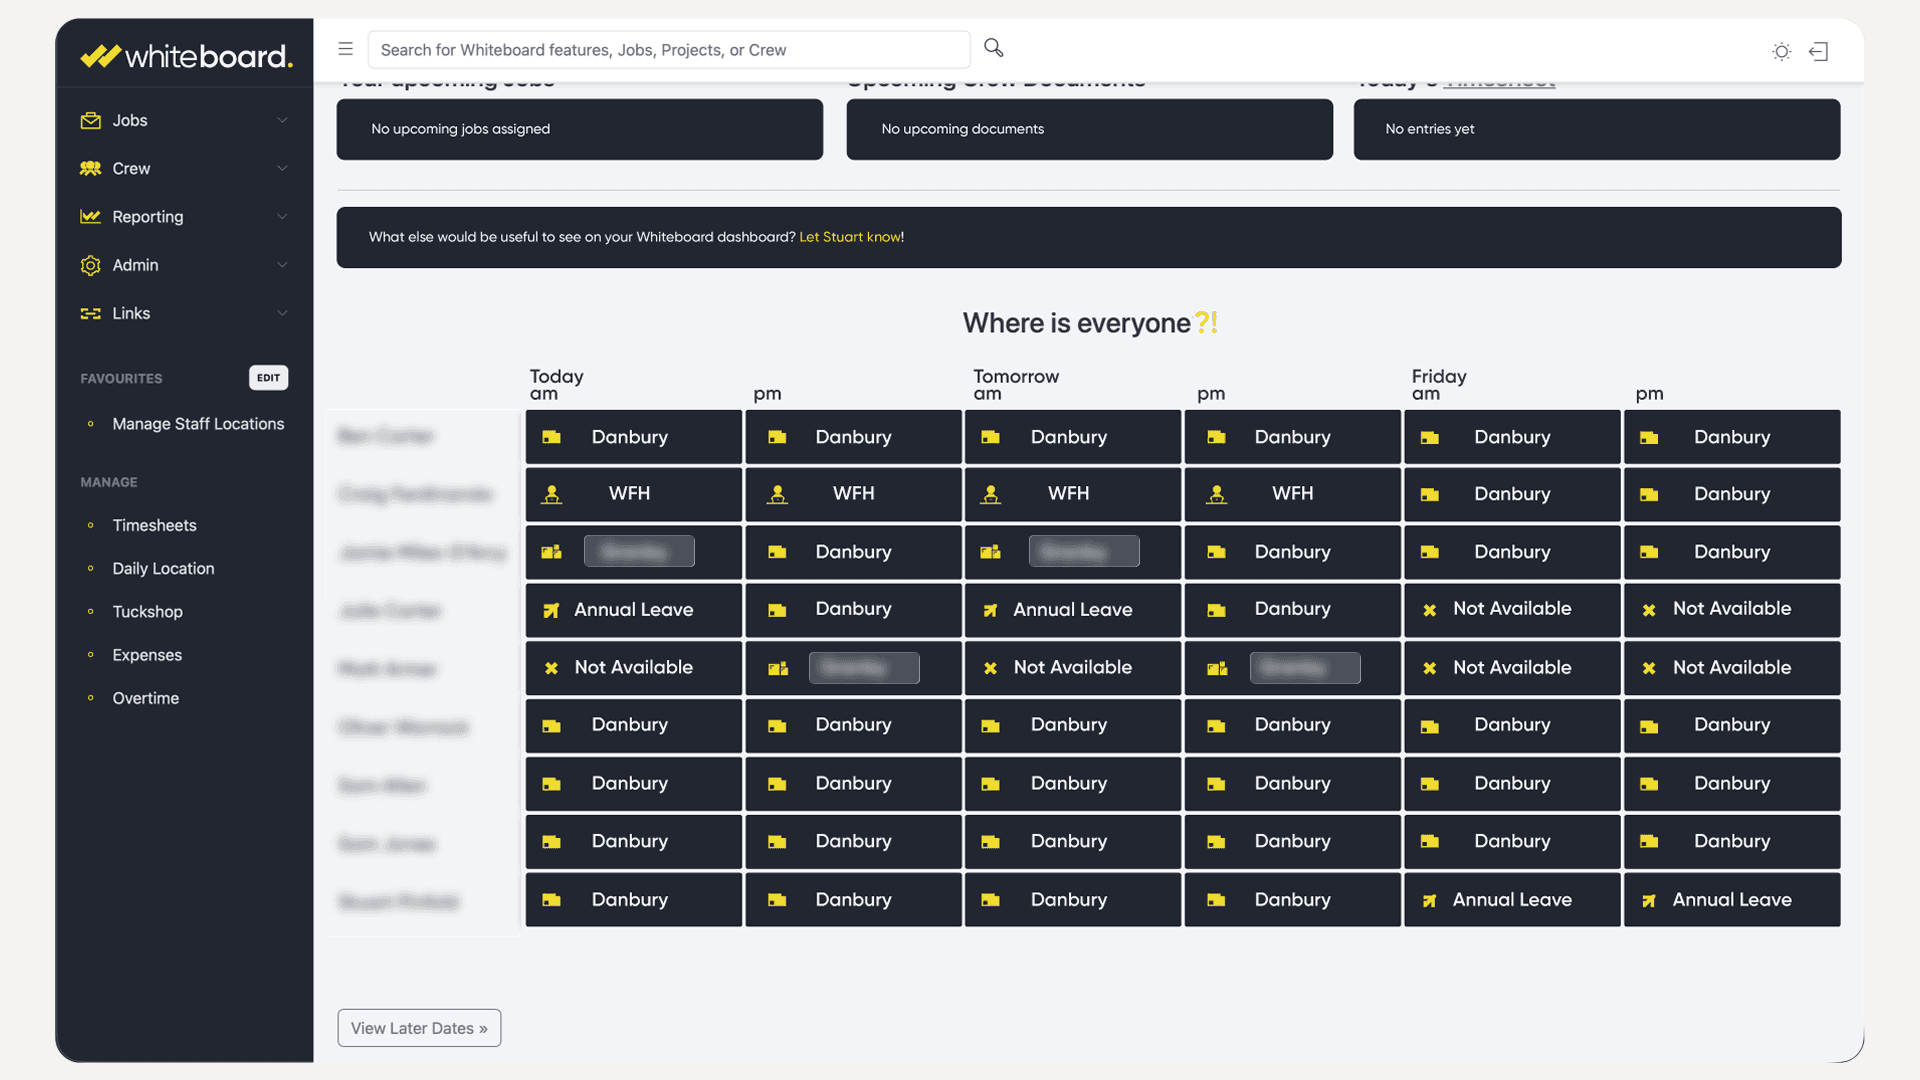This screenshot has height=1080, width=1920.
Task: Expand the Jobs menu chevron
Action: (x=282, y=120)
